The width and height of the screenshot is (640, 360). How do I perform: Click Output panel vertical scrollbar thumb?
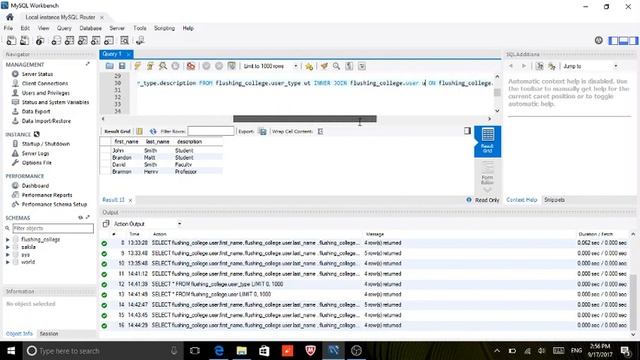633,302
